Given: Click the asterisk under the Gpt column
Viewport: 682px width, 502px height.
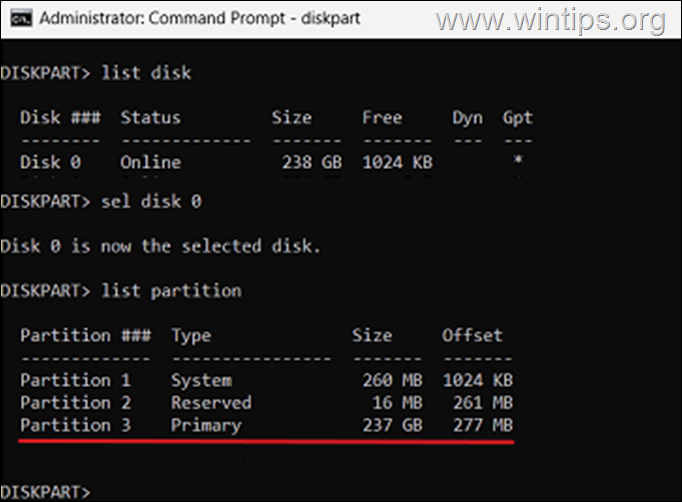Looking at the screenshot, I should click(517, 162).
